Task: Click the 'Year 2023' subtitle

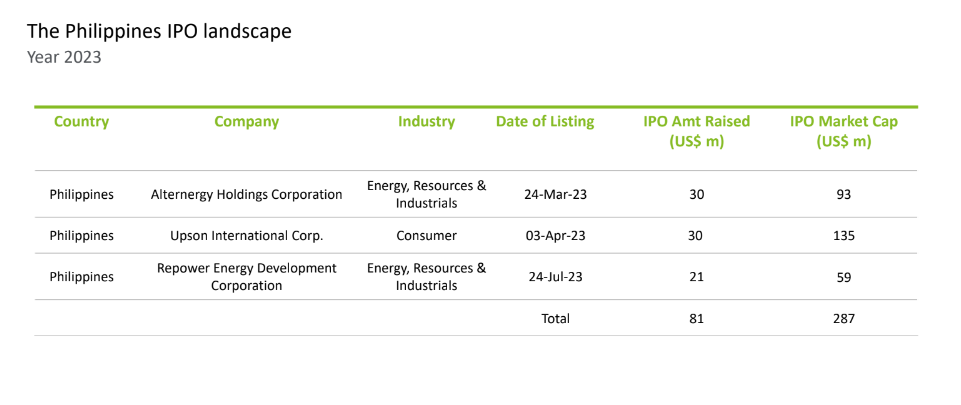Action: point(64,58)
